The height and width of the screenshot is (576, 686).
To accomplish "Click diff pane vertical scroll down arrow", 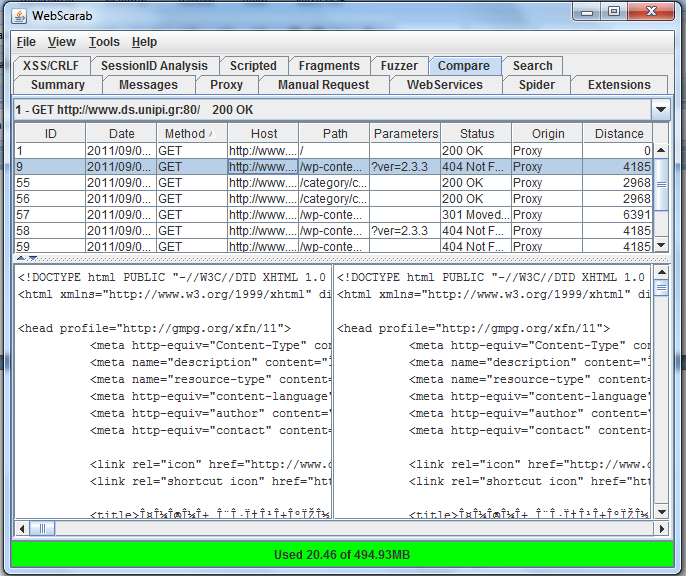I will (662, 512).
